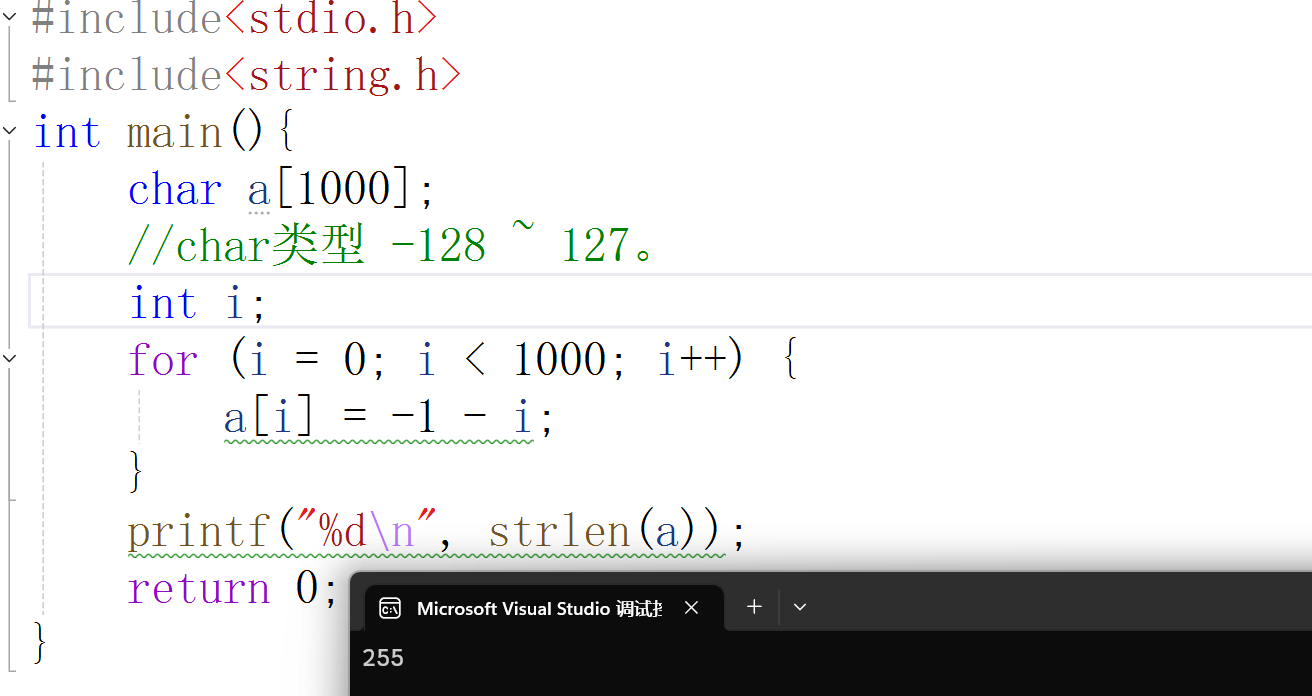Click the #include<stdio.h> line
This screenshot has width=1312, height=696.
coord(235,18)
